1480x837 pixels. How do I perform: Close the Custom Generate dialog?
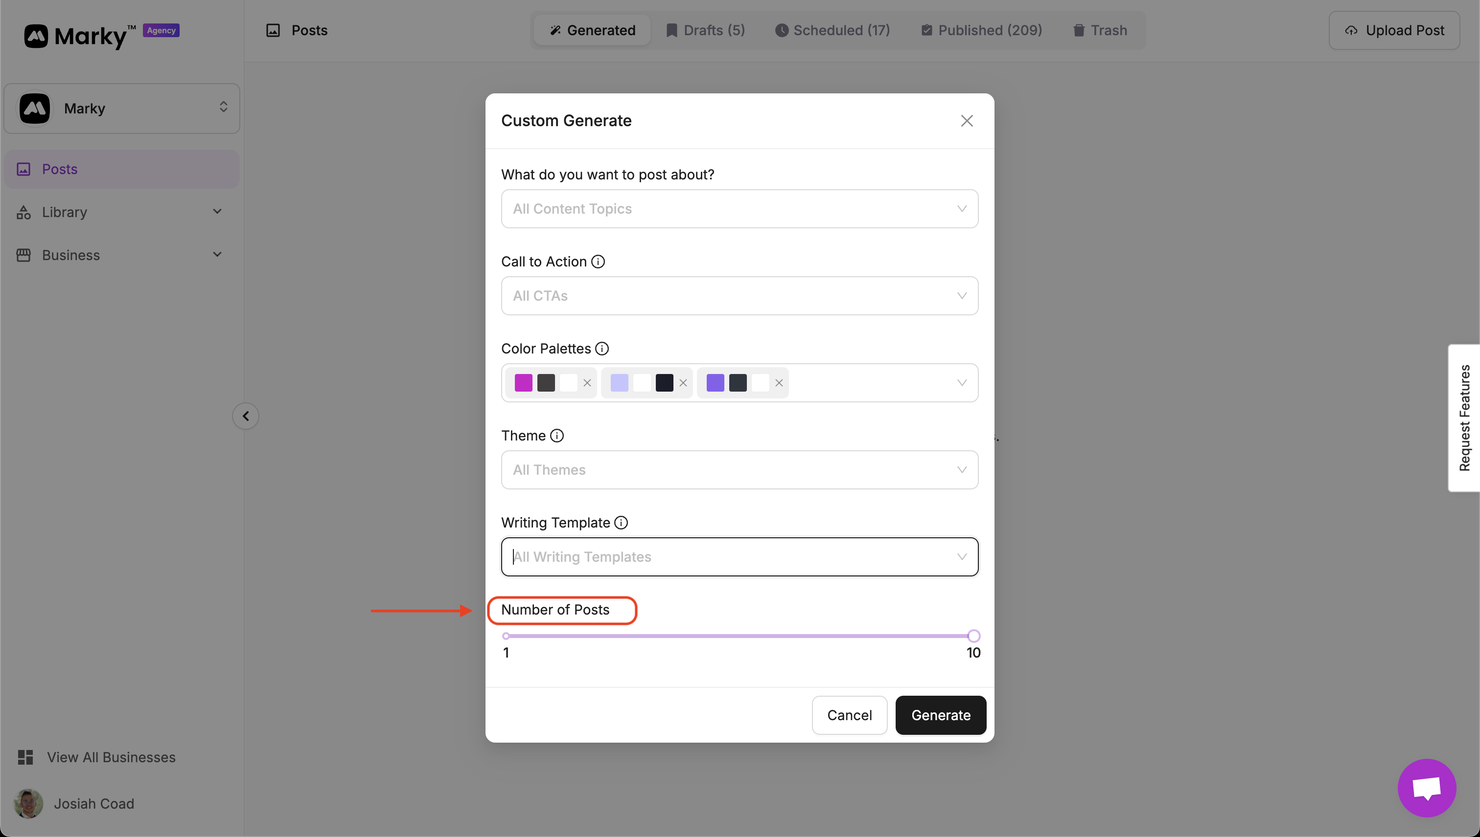coord(966,121)
